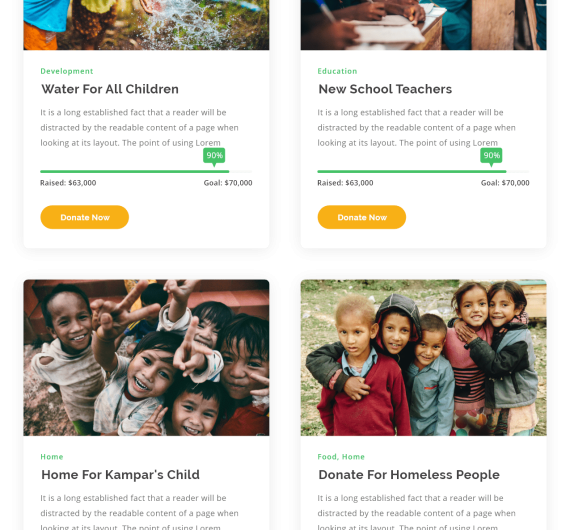Open Donate For Homeless People campaign title
The image size is (570, 530).
409,475
